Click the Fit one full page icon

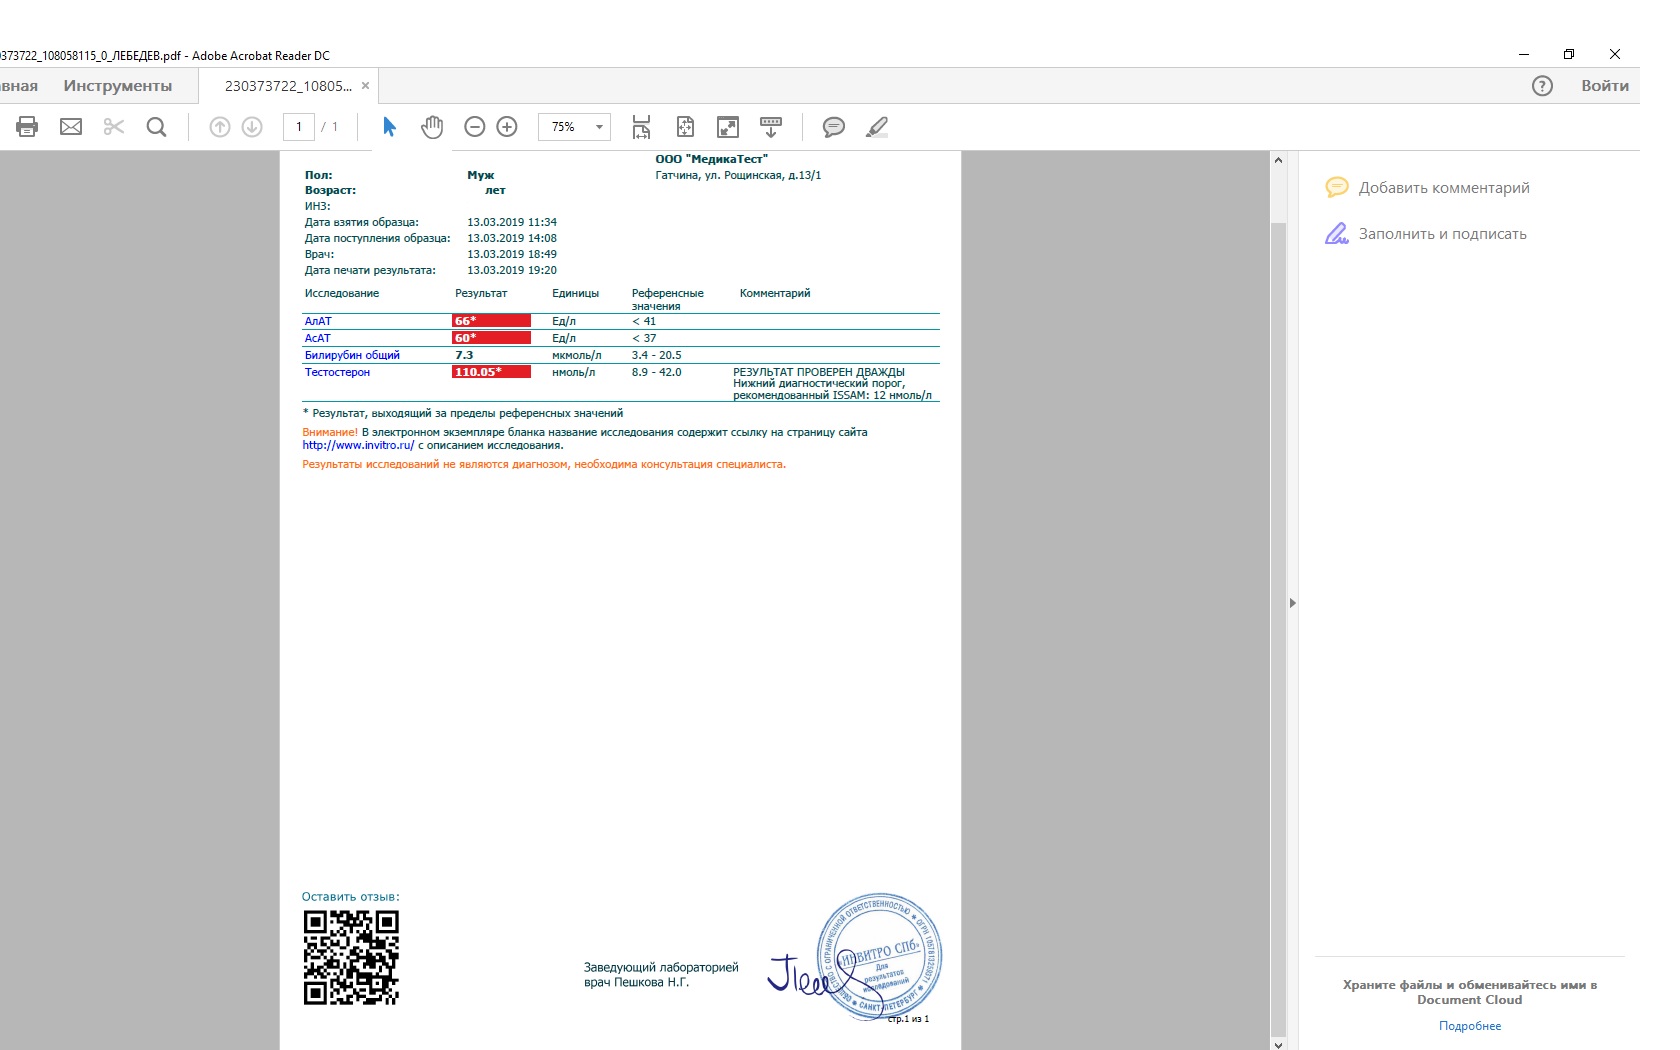tap(685, 127)
